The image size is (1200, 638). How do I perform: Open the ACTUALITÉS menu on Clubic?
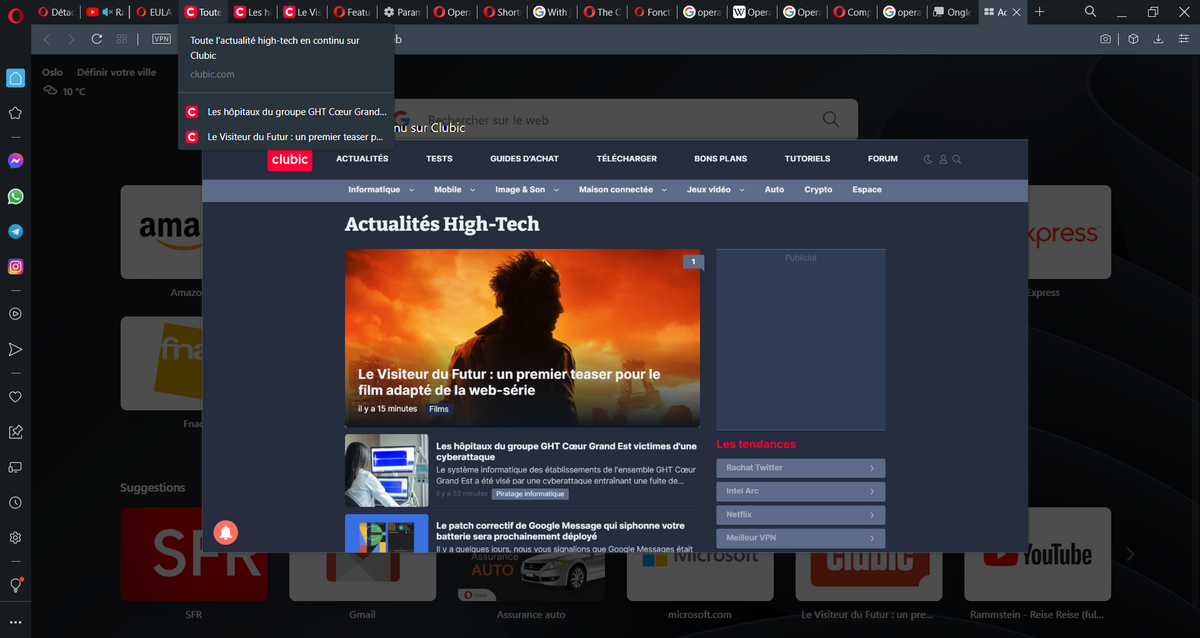click(x=362, y=159)
